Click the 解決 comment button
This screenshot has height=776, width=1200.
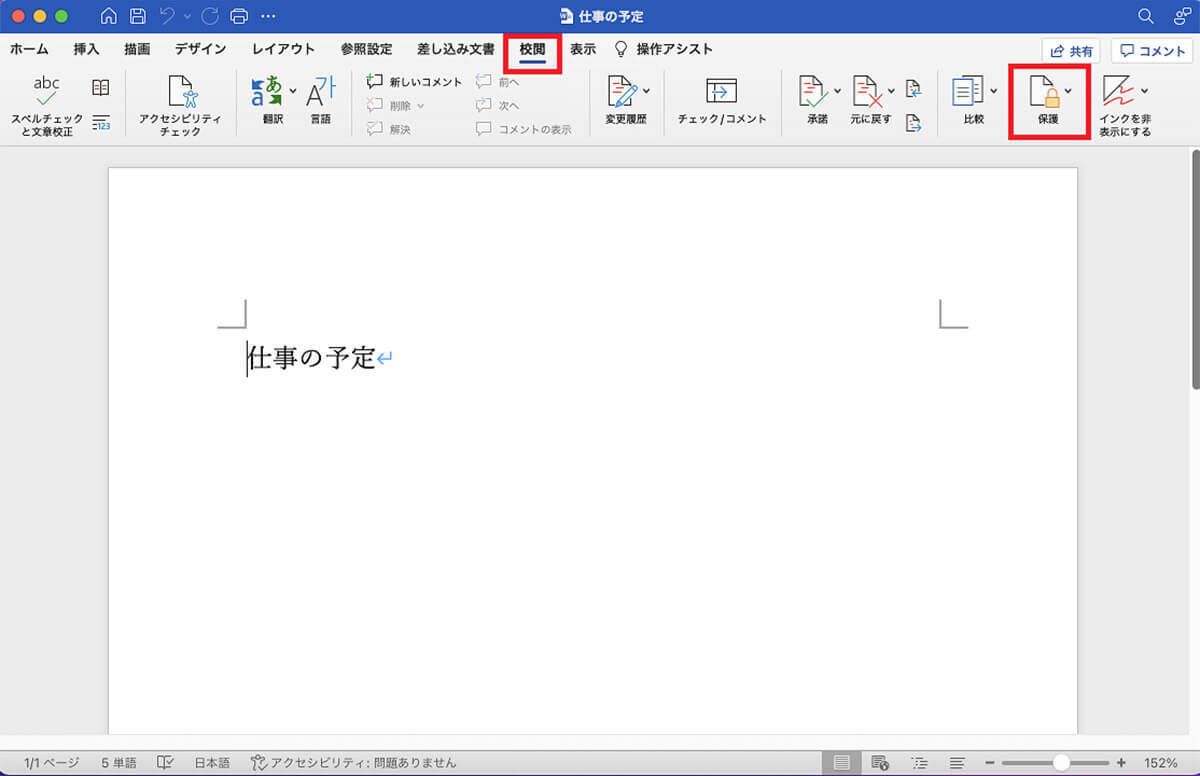coord(388,129)
